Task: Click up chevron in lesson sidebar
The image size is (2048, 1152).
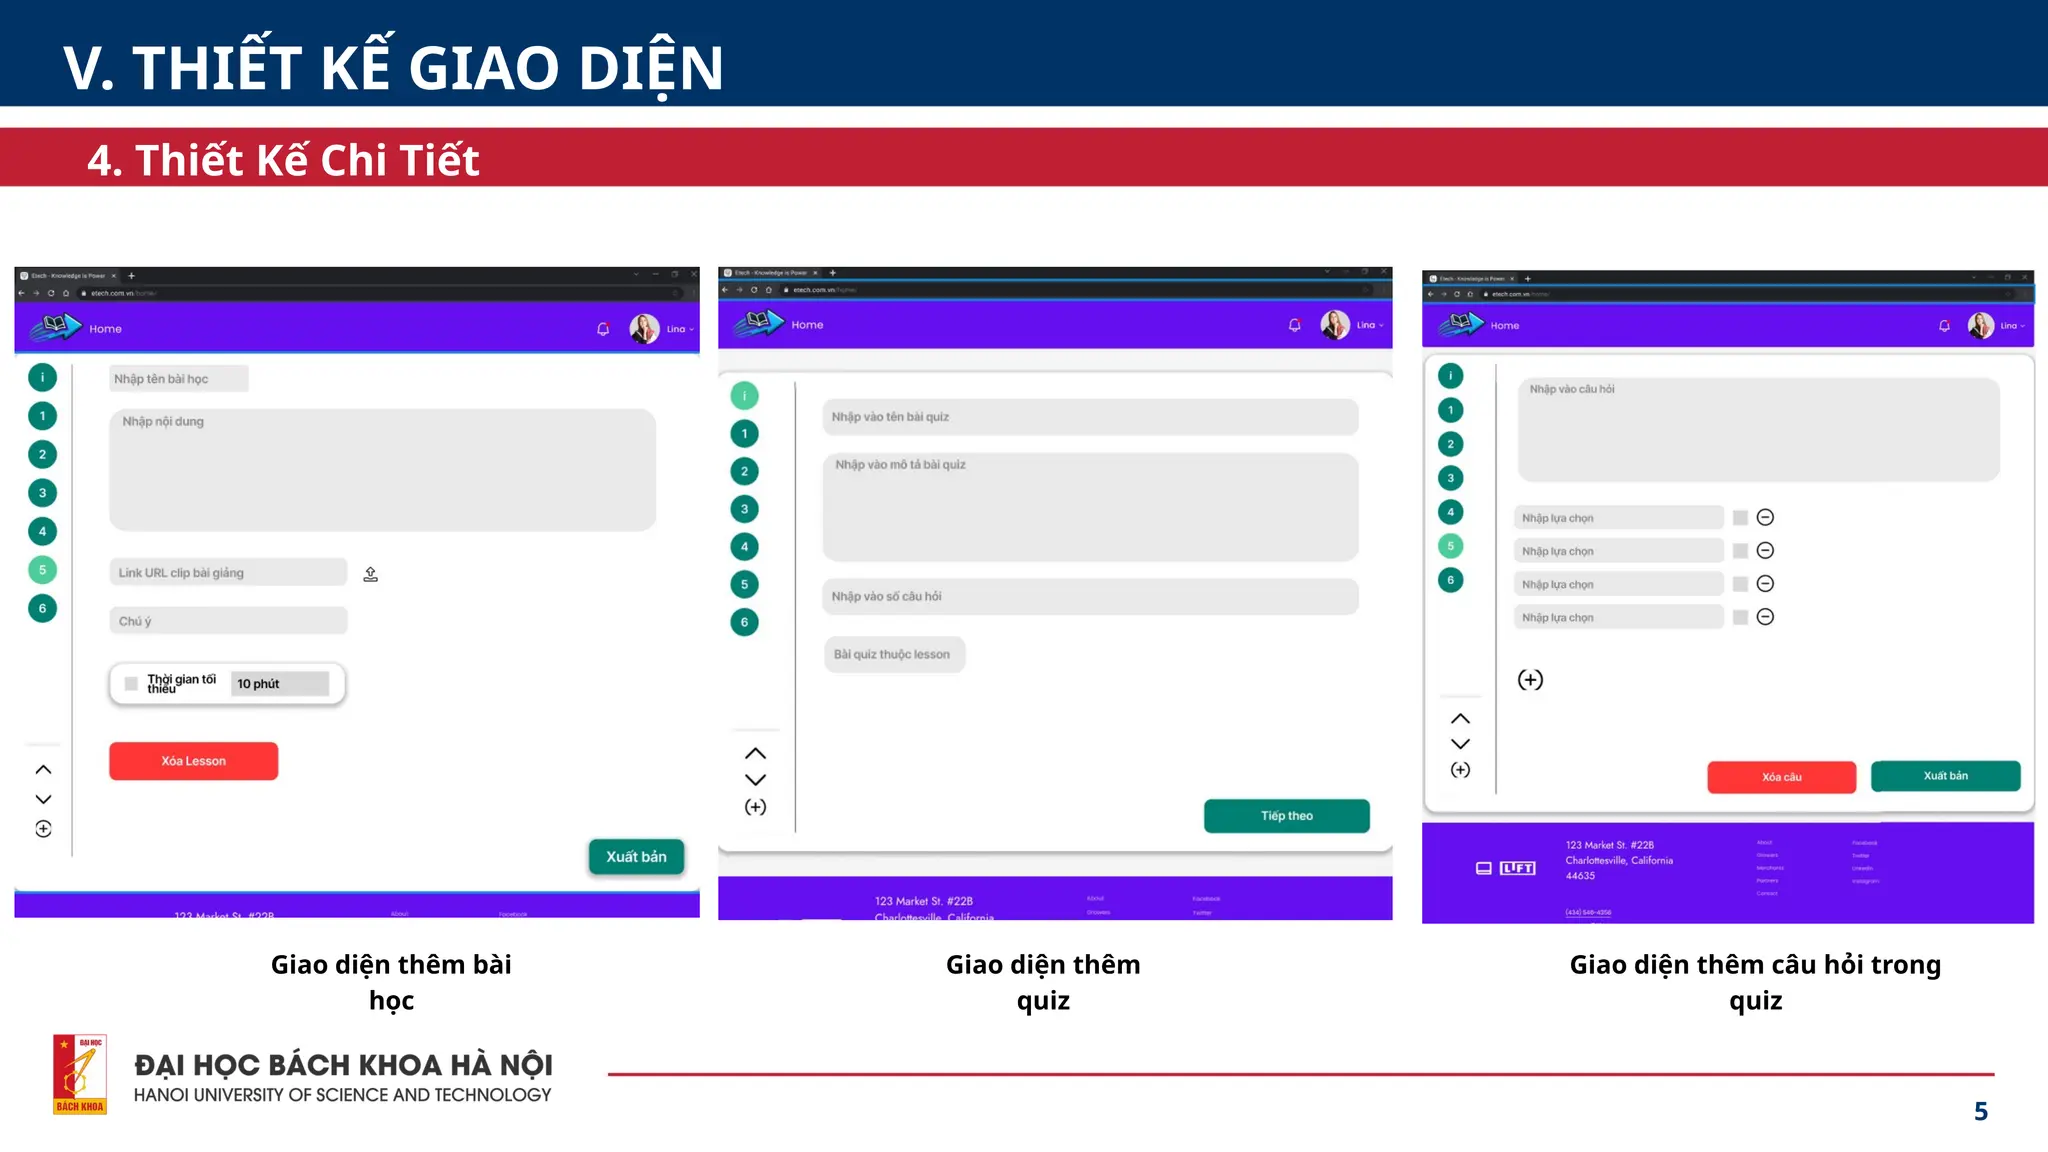Action: tap(43, 770)
